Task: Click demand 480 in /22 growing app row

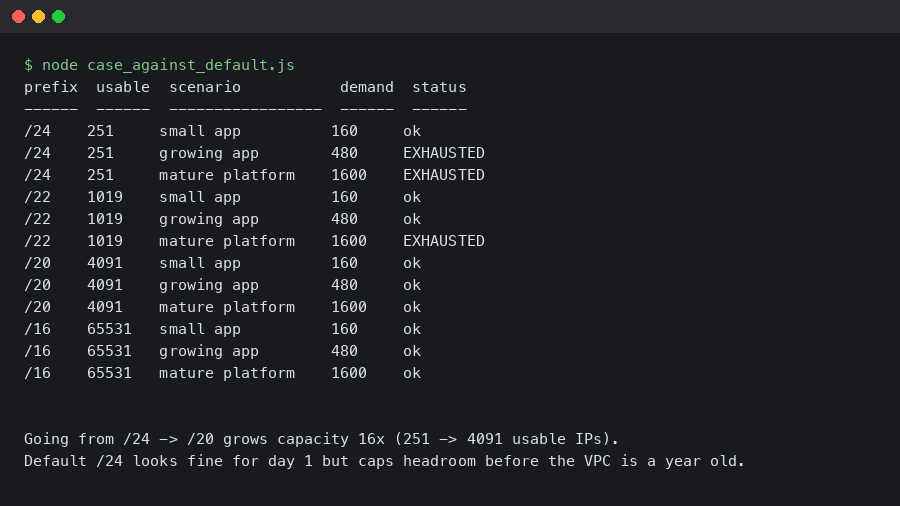Action: coord(344,219)
